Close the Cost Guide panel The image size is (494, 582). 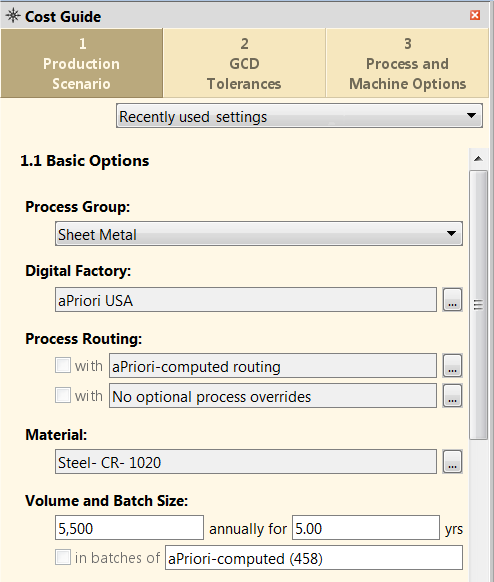coord(475,15)
